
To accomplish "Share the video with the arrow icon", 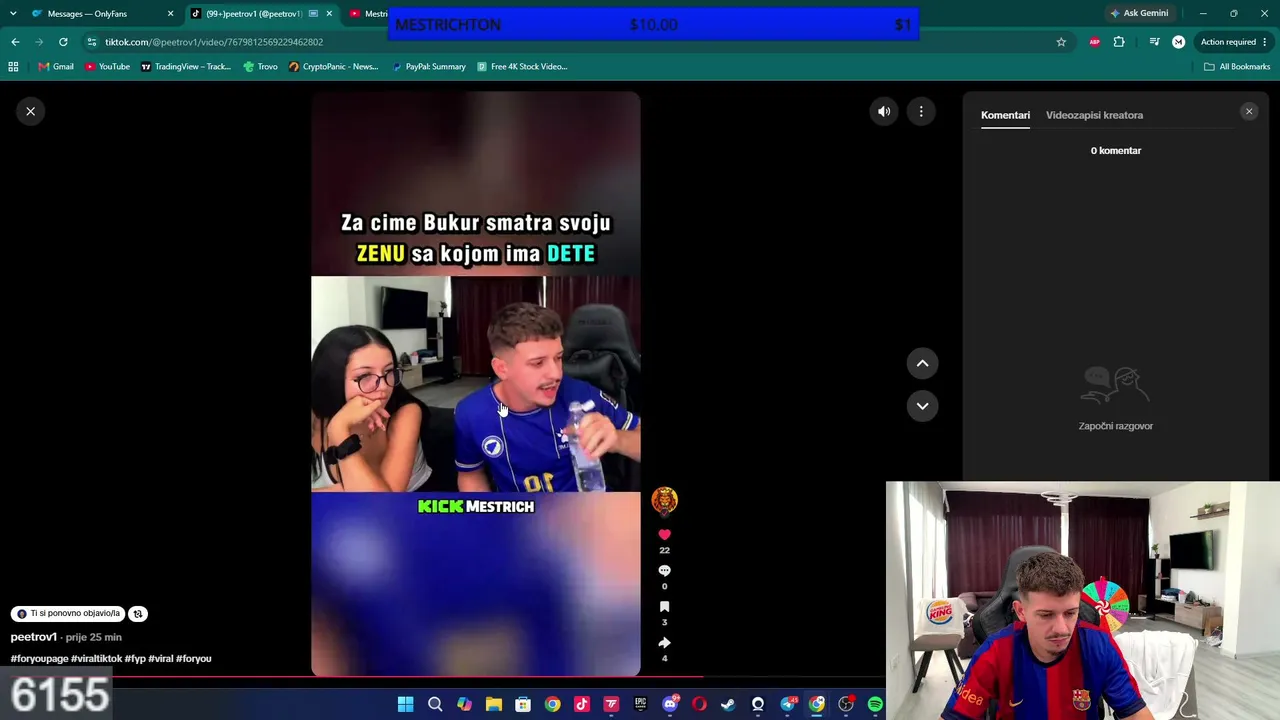I will (664, 643).
